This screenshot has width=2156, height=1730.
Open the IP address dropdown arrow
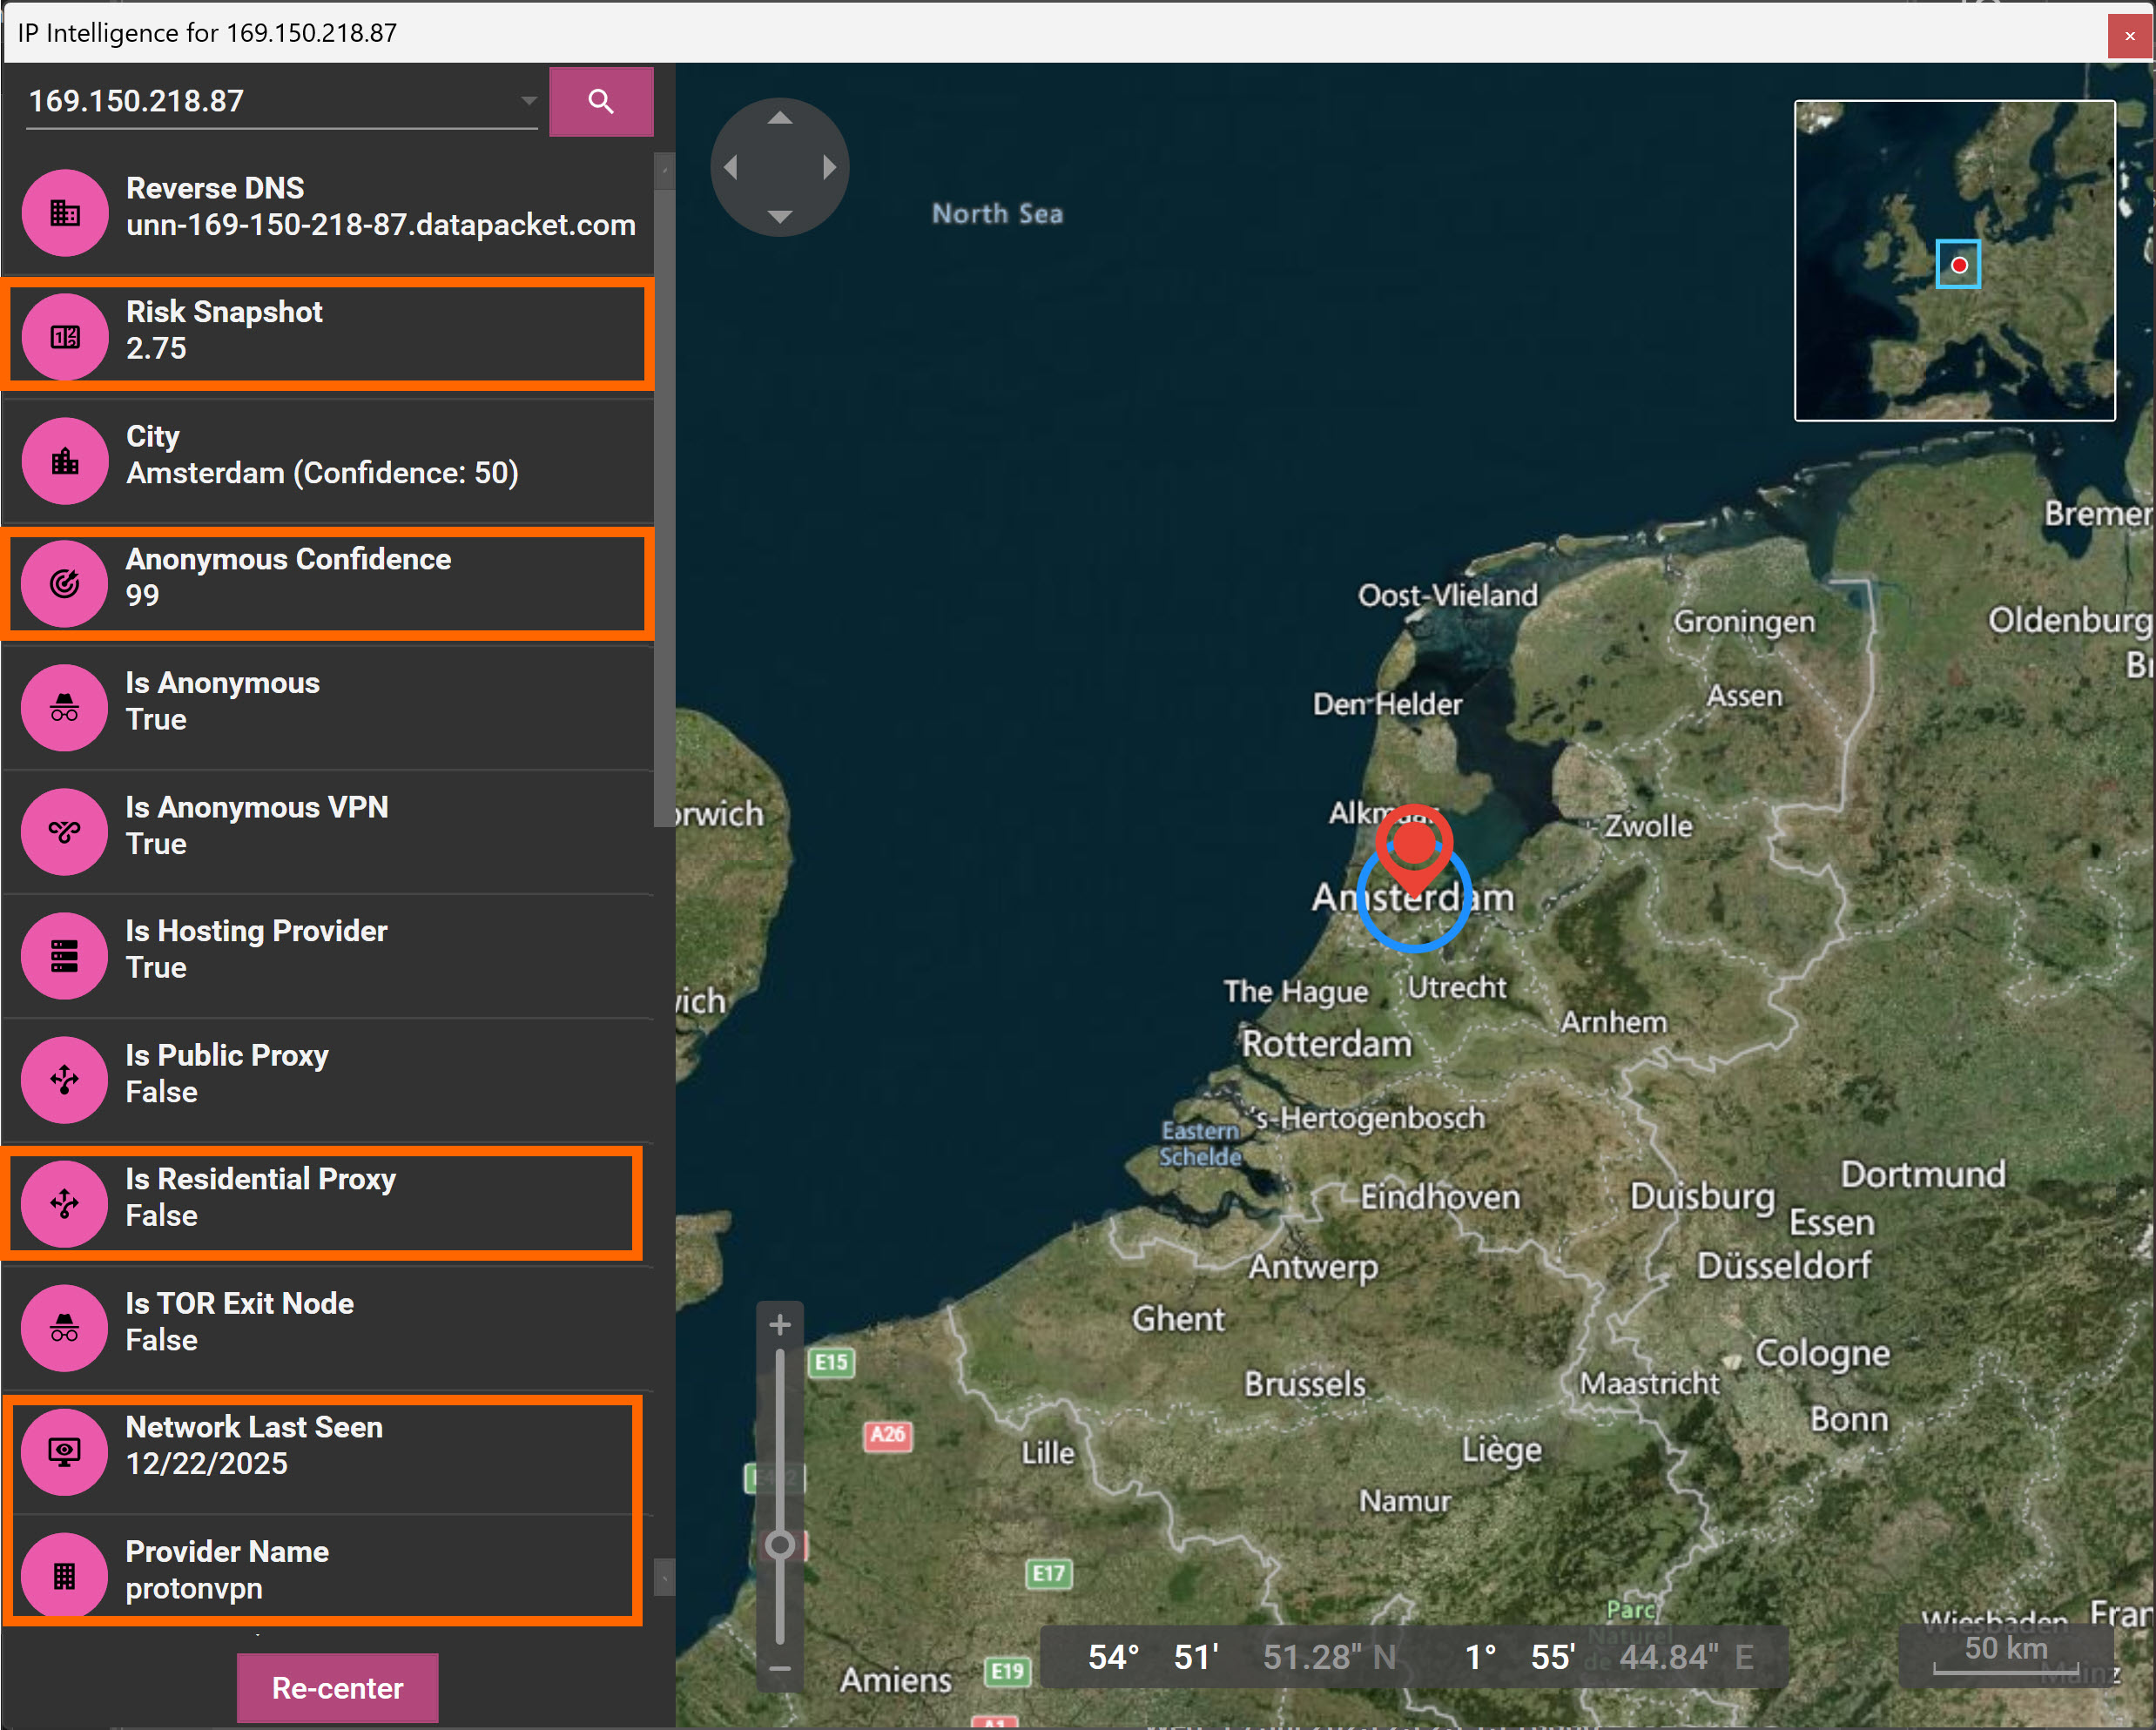coord(528,101)
